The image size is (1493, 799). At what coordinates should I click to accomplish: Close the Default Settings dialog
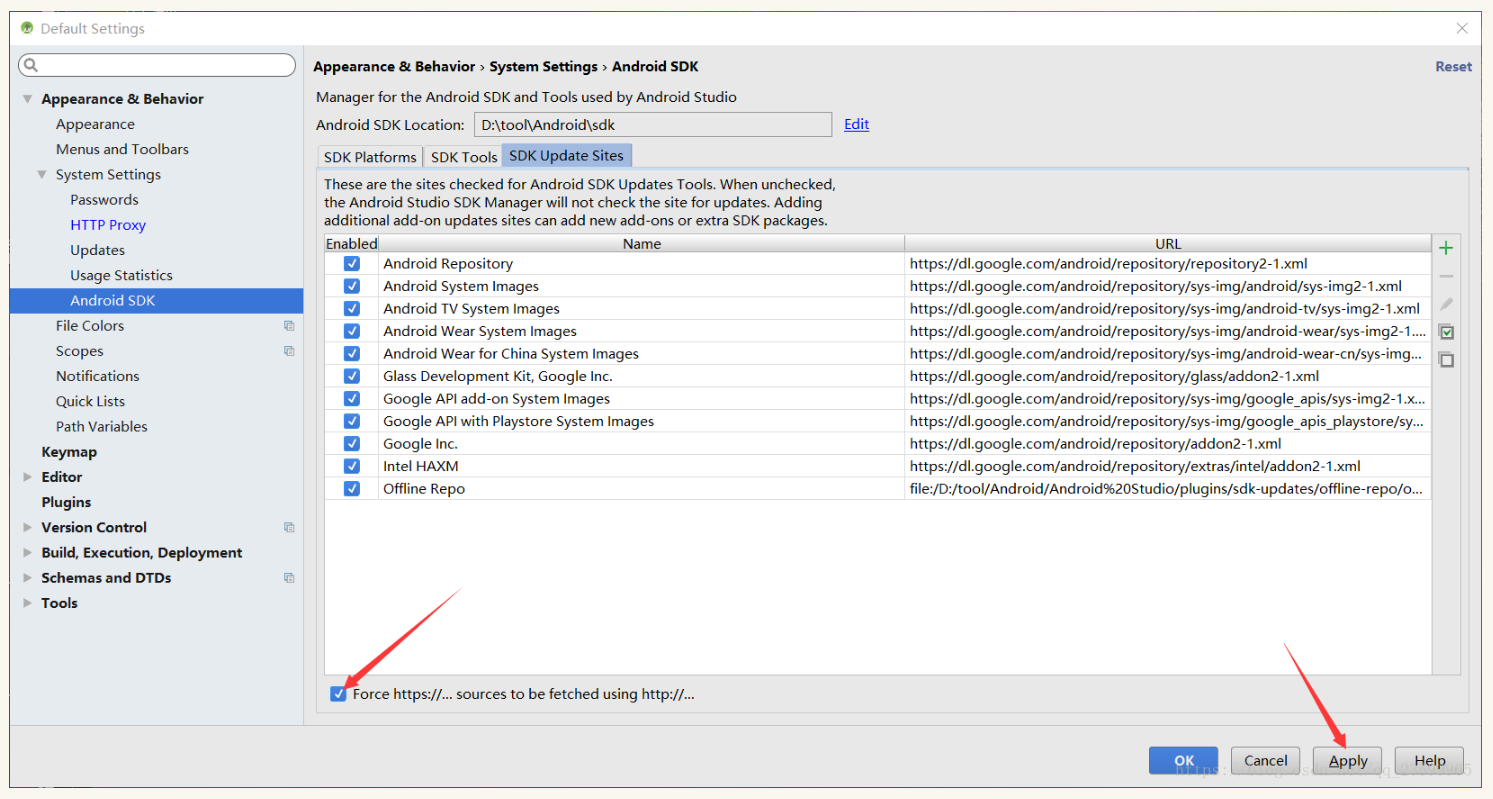click(1462, 28)
